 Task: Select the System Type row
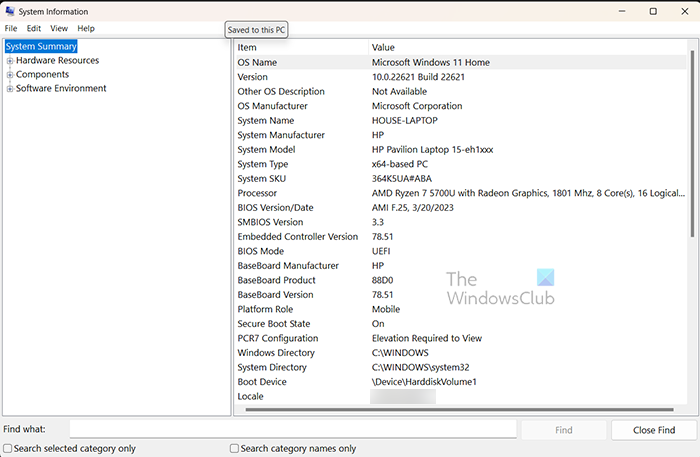[461, 164]
